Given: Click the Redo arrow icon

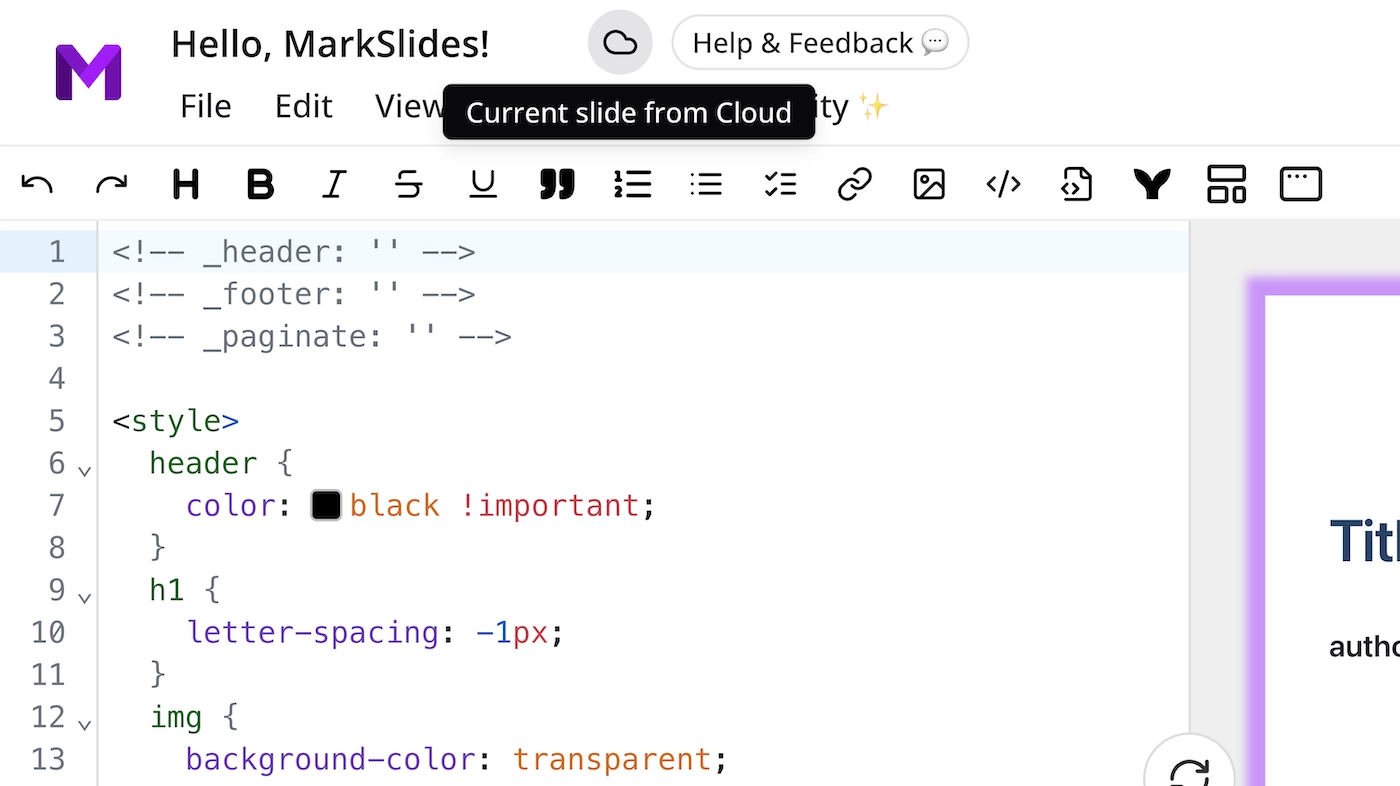Looking at the screenshot, I should pyautogui.click(x=111, y=184).
